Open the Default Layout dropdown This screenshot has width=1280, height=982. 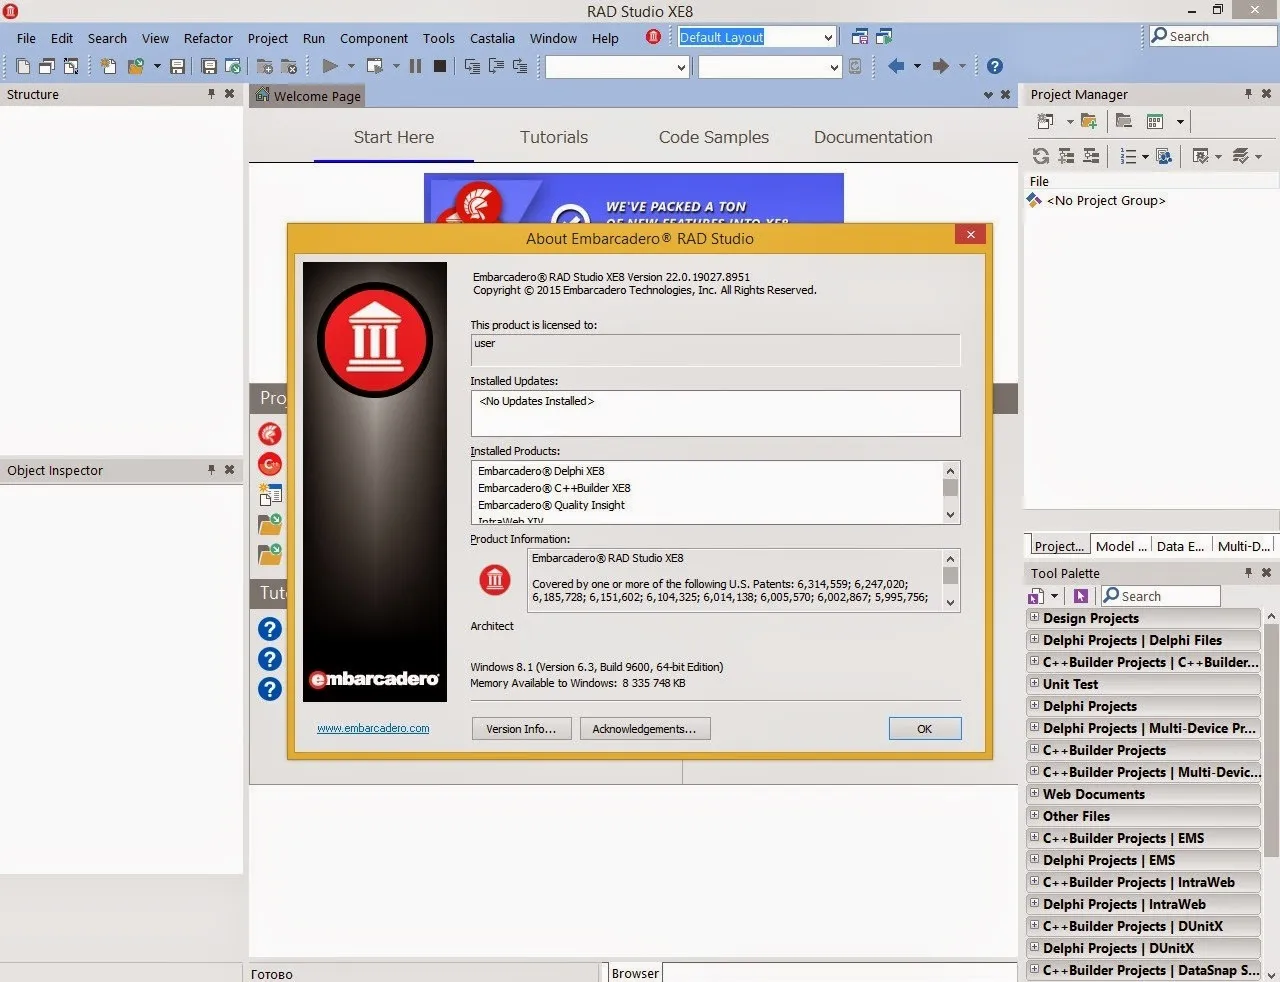(828, 38)
